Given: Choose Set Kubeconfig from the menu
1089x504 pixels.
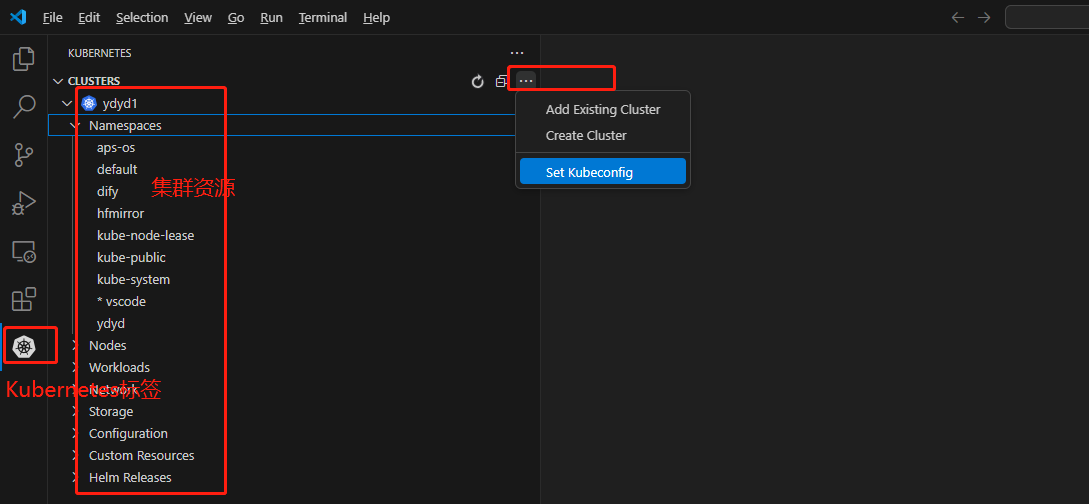Looking at the screenshot, I should (x=589, y=172).
